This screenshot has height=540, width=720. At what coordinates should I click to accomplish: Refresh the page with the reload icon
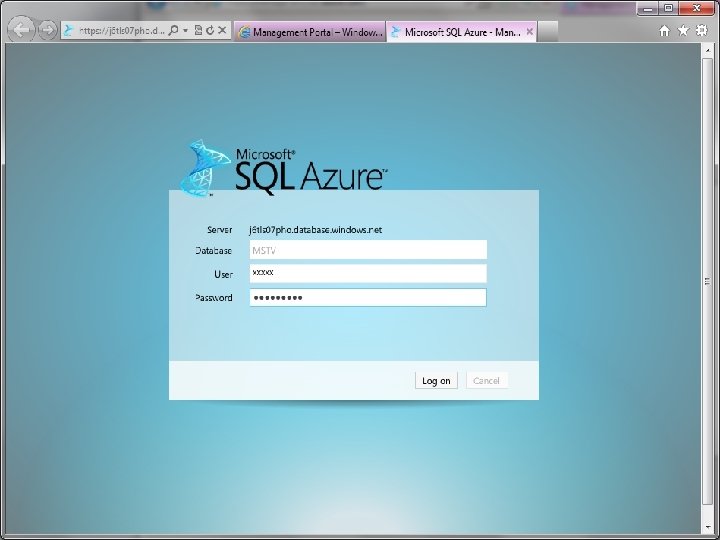pyautogui.click(x=210, y=30)
